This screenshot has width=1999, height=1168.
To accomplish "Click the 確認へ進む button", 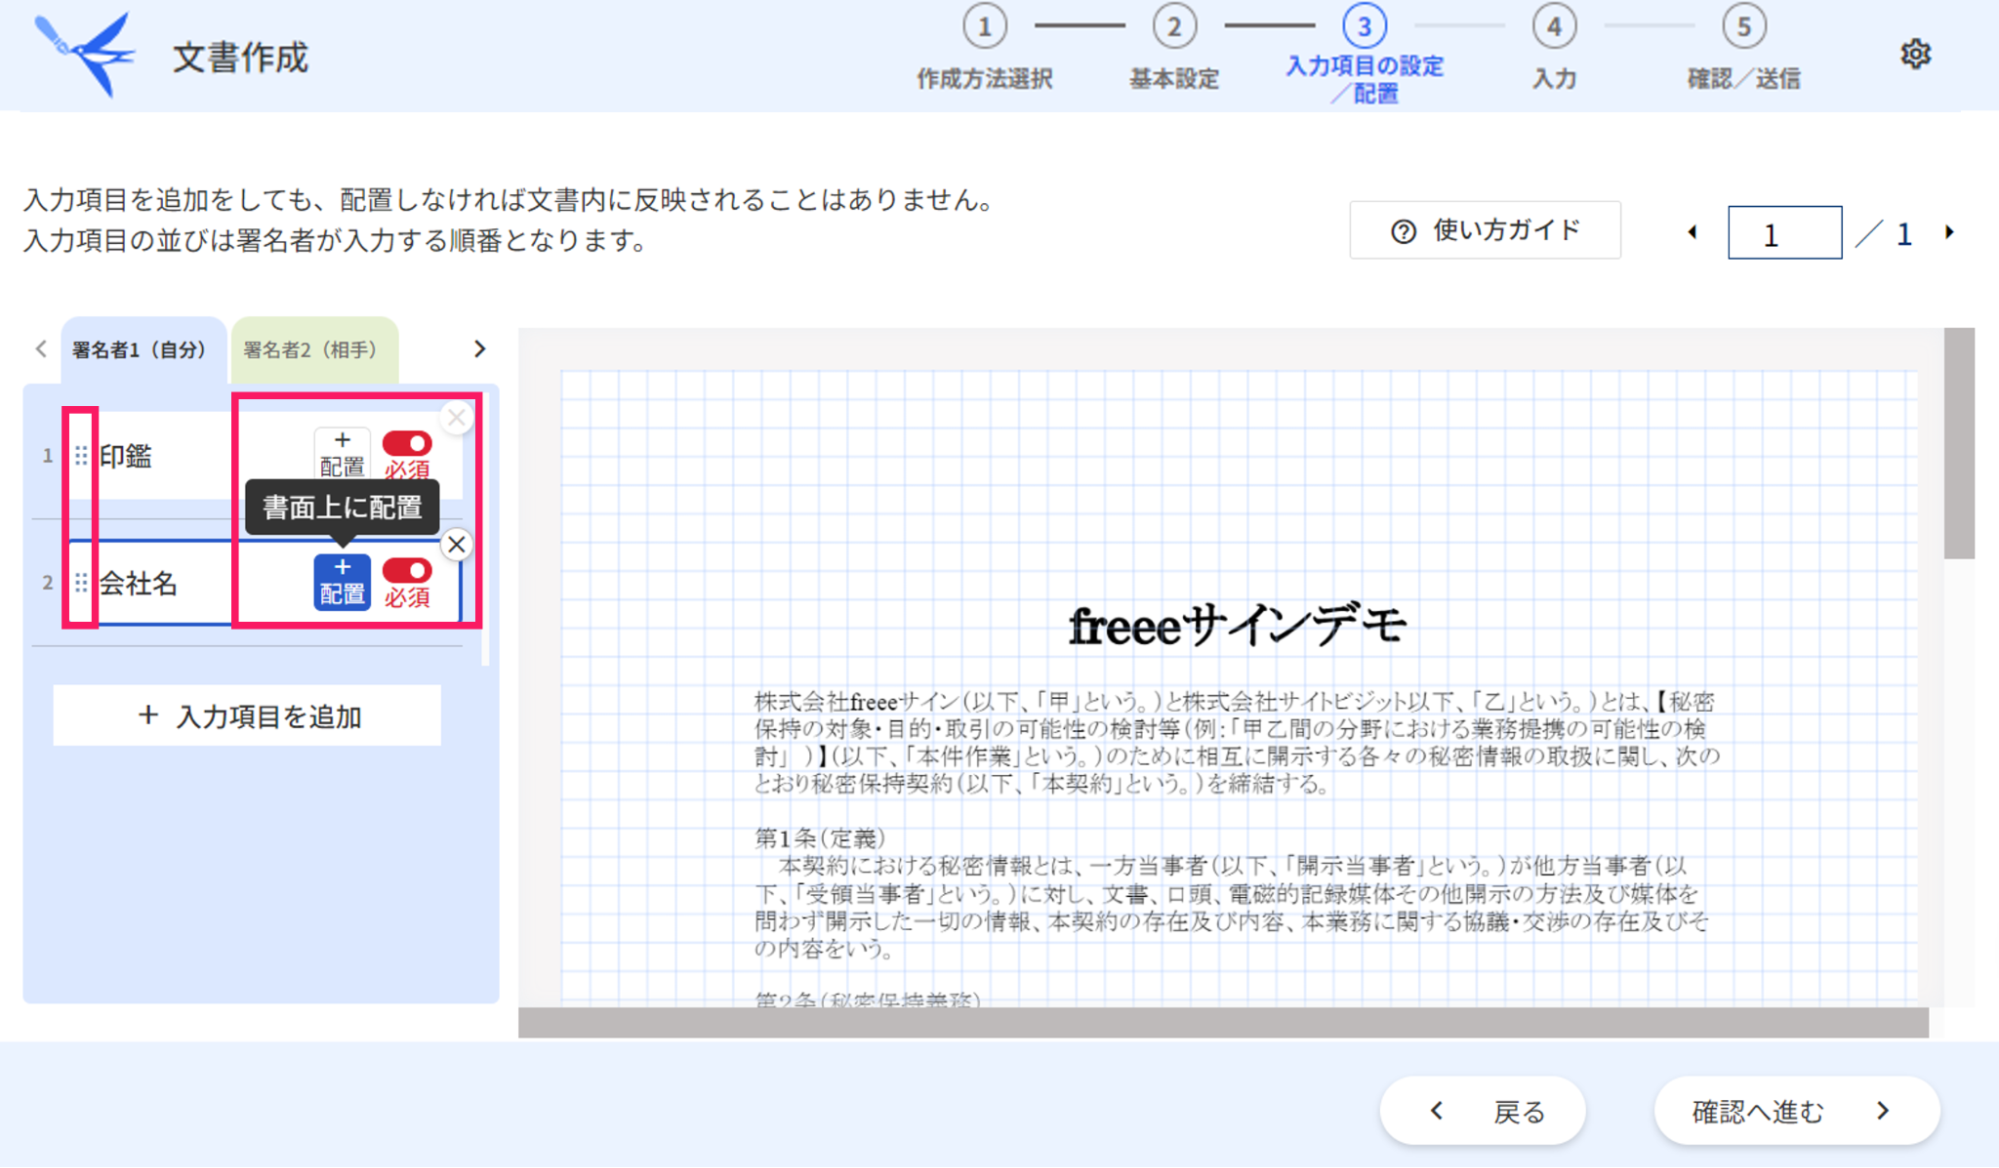I will [1797, 1111].
